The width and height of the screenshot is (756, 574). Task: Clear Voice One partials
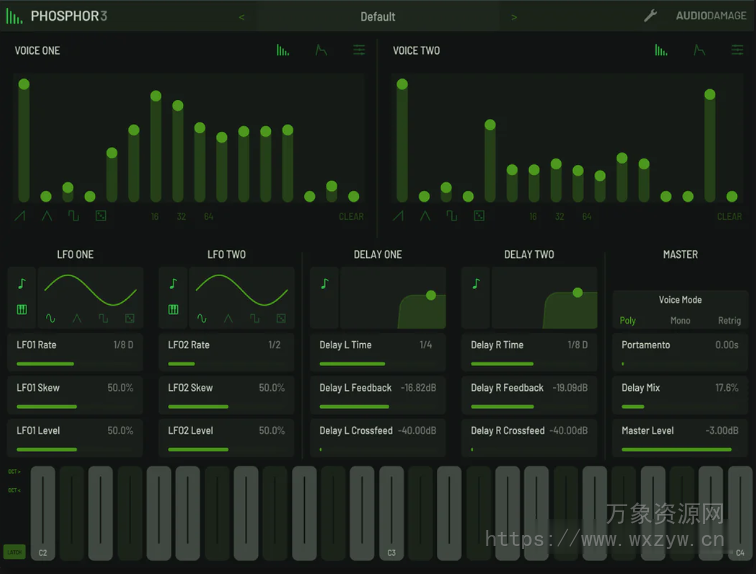(351, 217)
